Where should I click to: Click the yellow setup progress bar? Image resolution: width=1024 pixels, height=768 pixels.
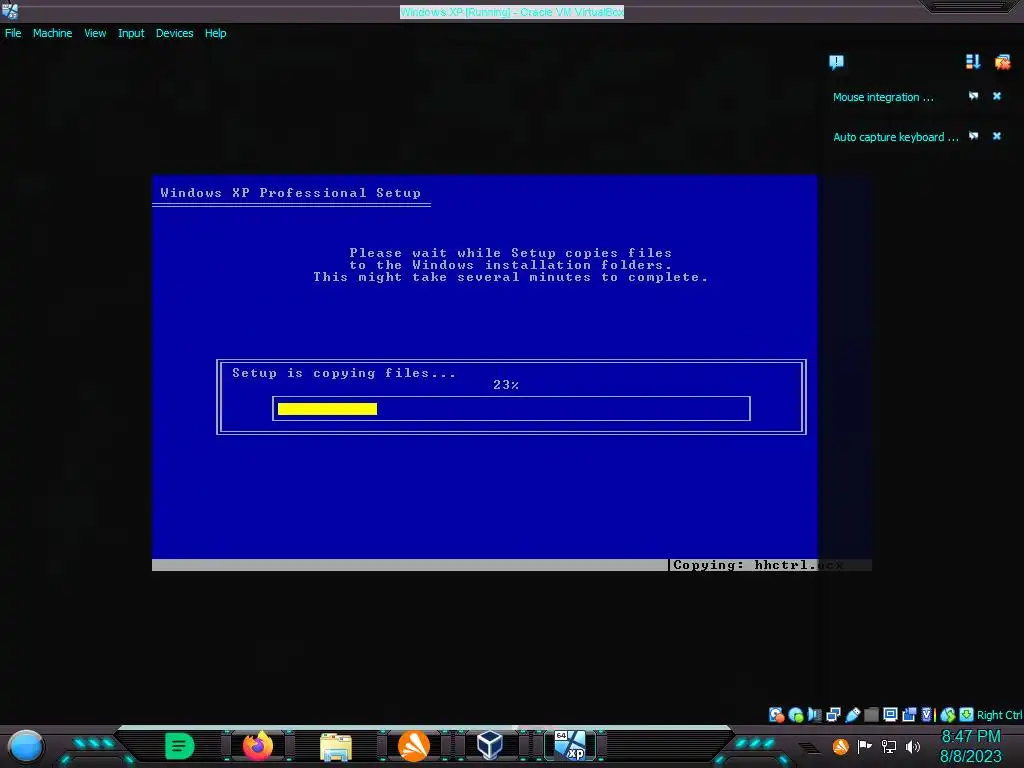(327, 409)
